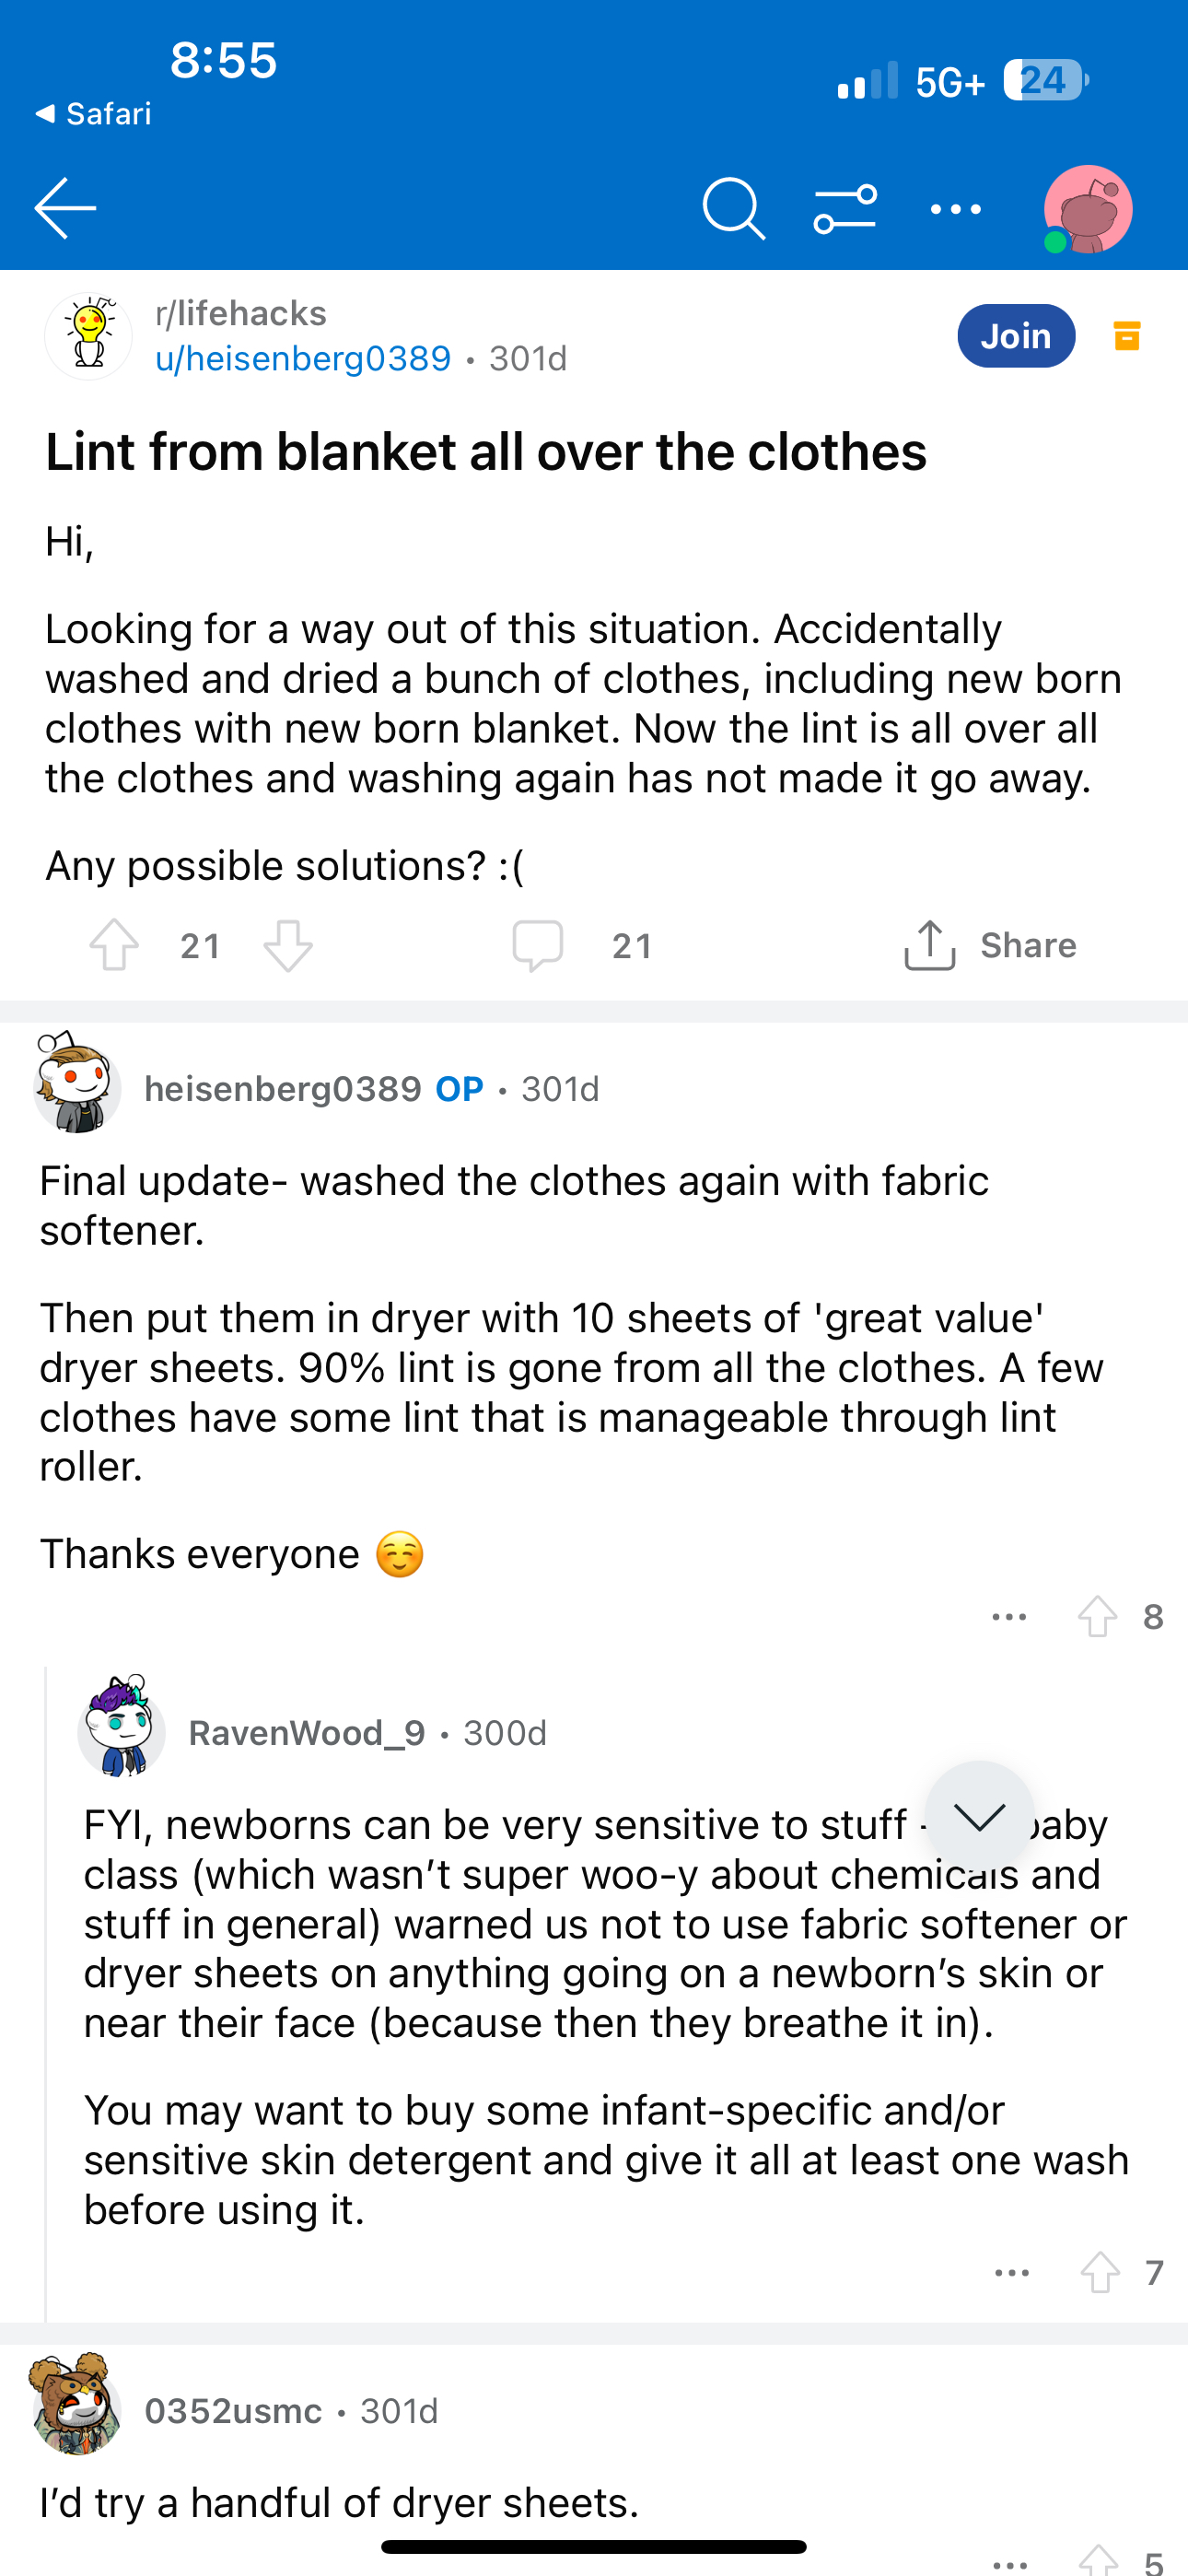Return to Safari from the status bar
The image size is (1188, 2576).
tap(97, 113)
